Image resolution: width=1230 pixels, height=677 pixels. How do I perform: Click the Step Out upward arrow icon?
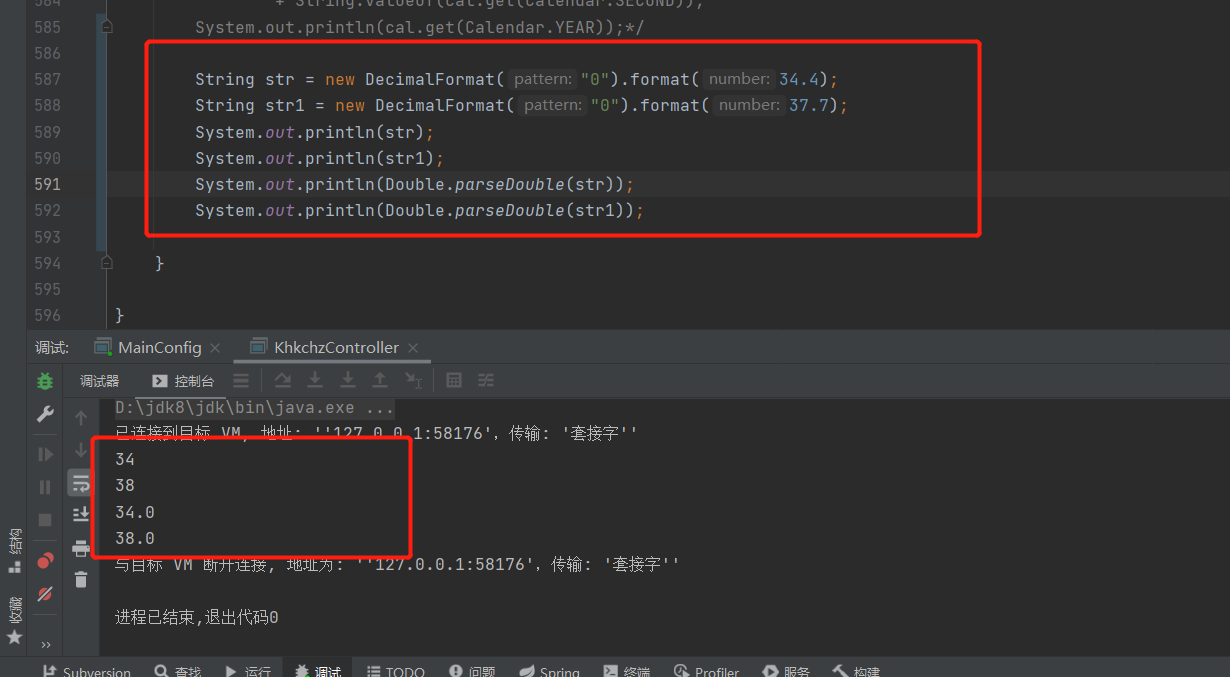click(x=380, y=380)
